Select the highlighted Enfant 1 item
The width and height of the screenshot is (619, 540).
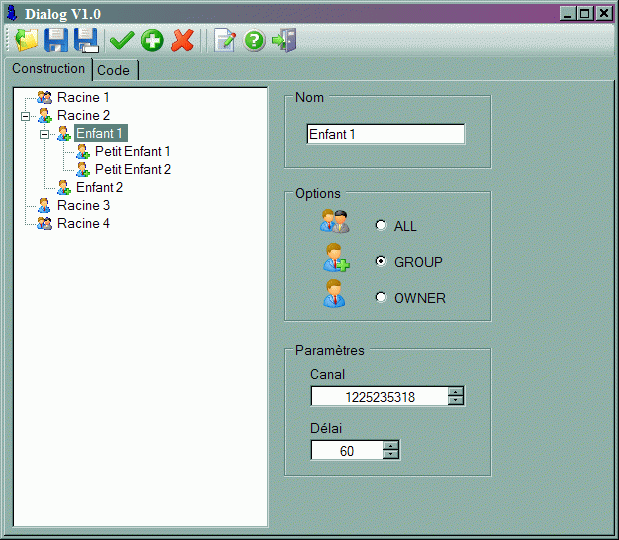pos(100,133)
